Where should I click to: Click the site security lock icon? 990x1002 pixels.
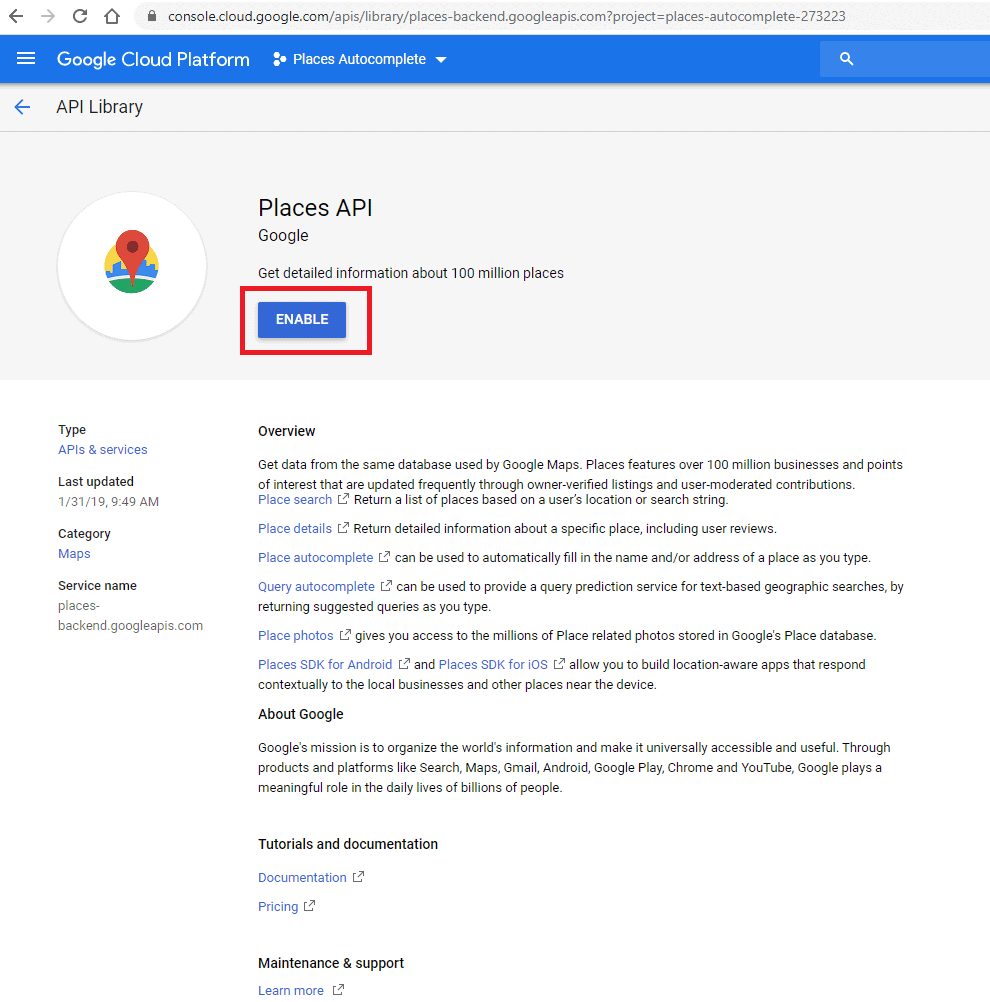click(x=151, y=17)
